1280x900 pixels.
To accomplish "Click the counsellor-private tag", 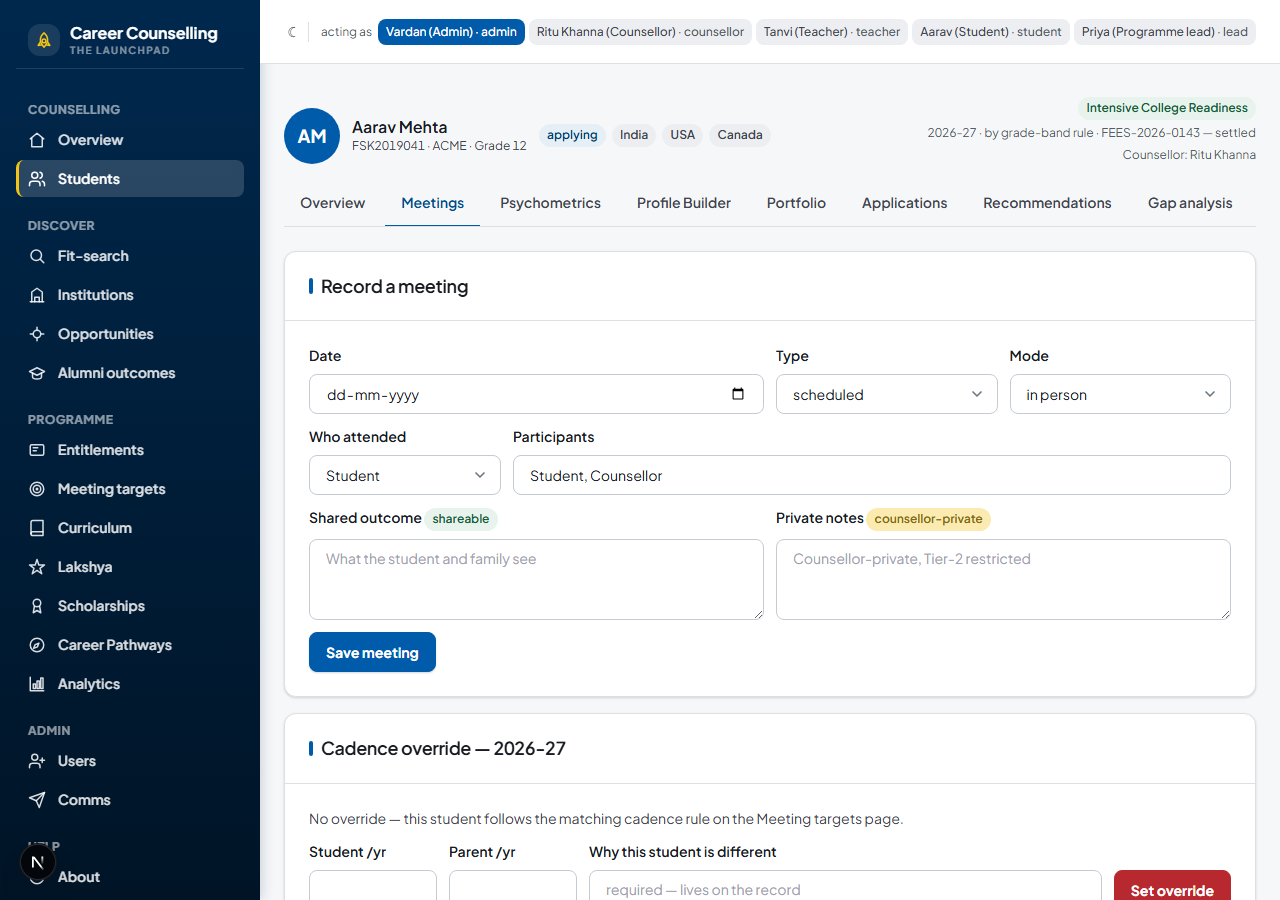I will pos(929,519).
